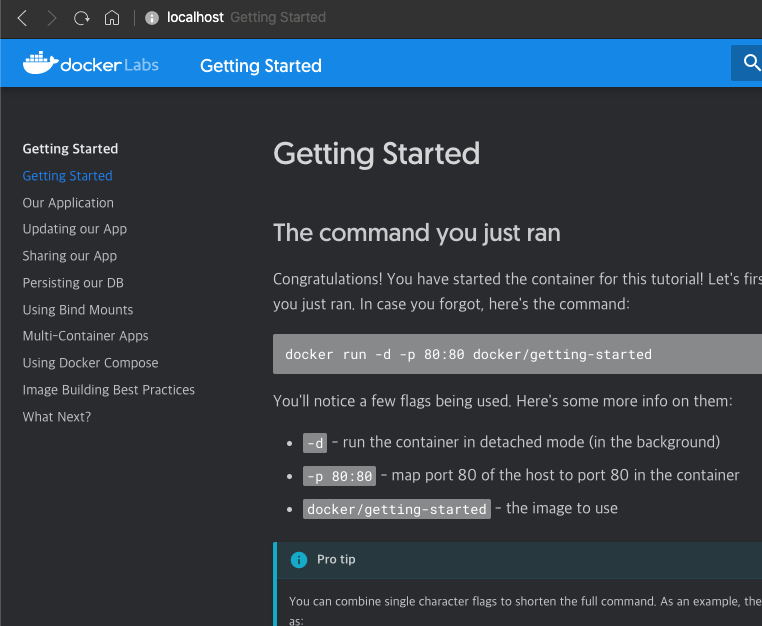
Task: Click the docker run command code block
Action: coord(517,354)
